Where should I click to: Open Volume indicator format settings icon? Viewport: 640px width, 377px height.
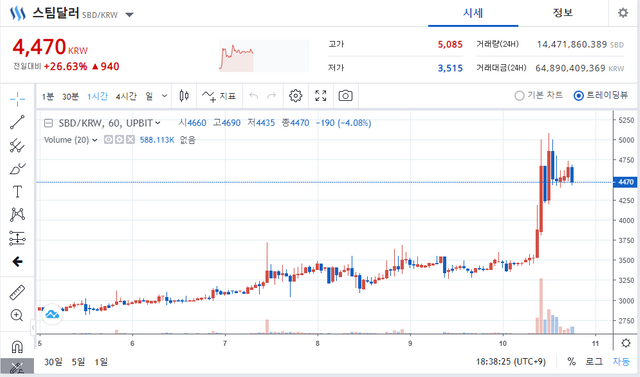[119, 140]
